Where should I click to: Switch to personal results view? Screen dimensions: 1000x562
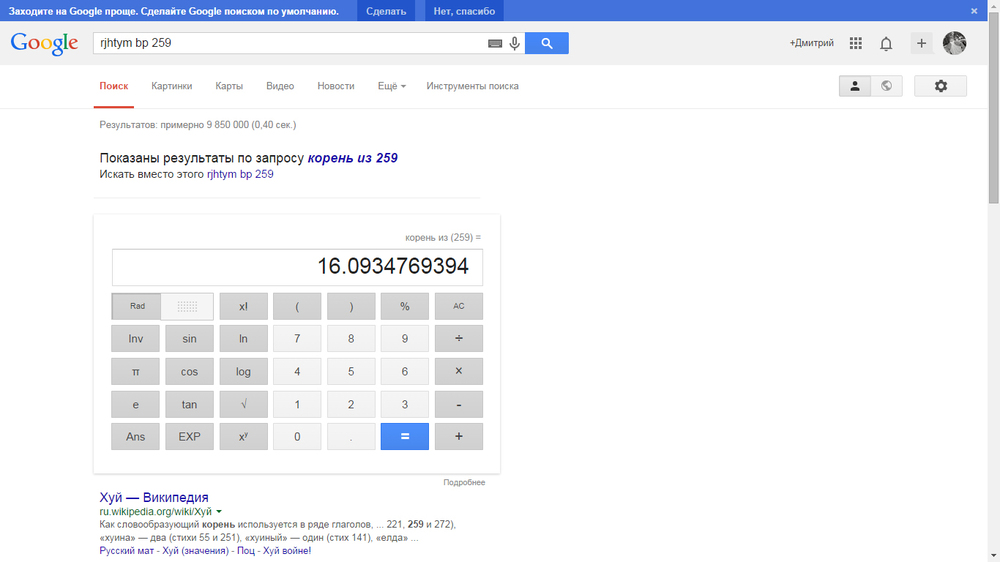[x=855, y=86]
